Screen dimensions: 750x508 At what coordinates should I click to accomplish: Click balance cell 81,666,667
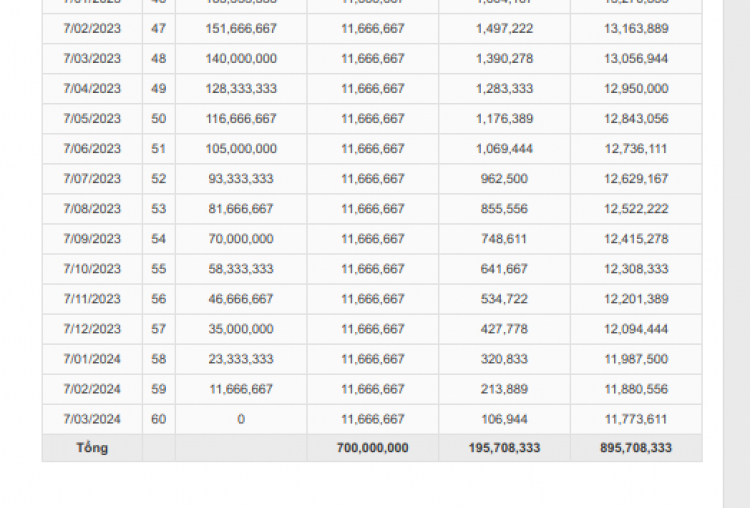point(241,209)
